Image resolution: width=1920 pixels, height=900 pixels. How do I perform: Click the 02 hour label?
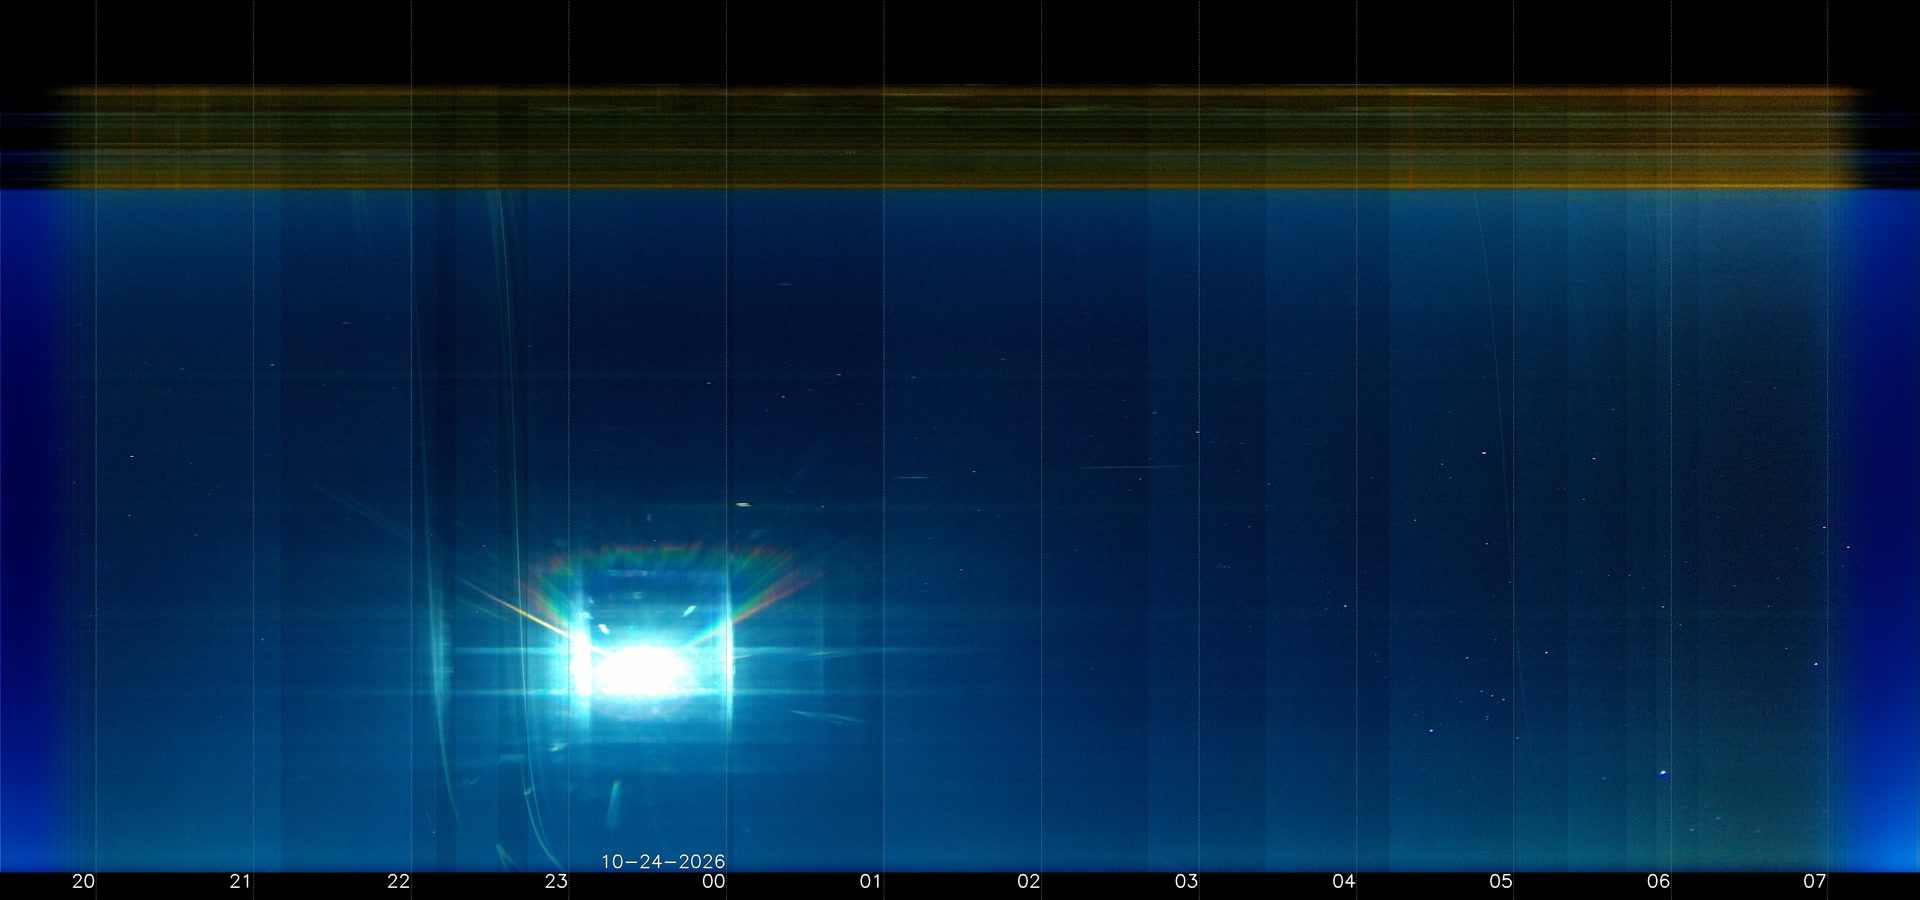(x=1029, y=882)
